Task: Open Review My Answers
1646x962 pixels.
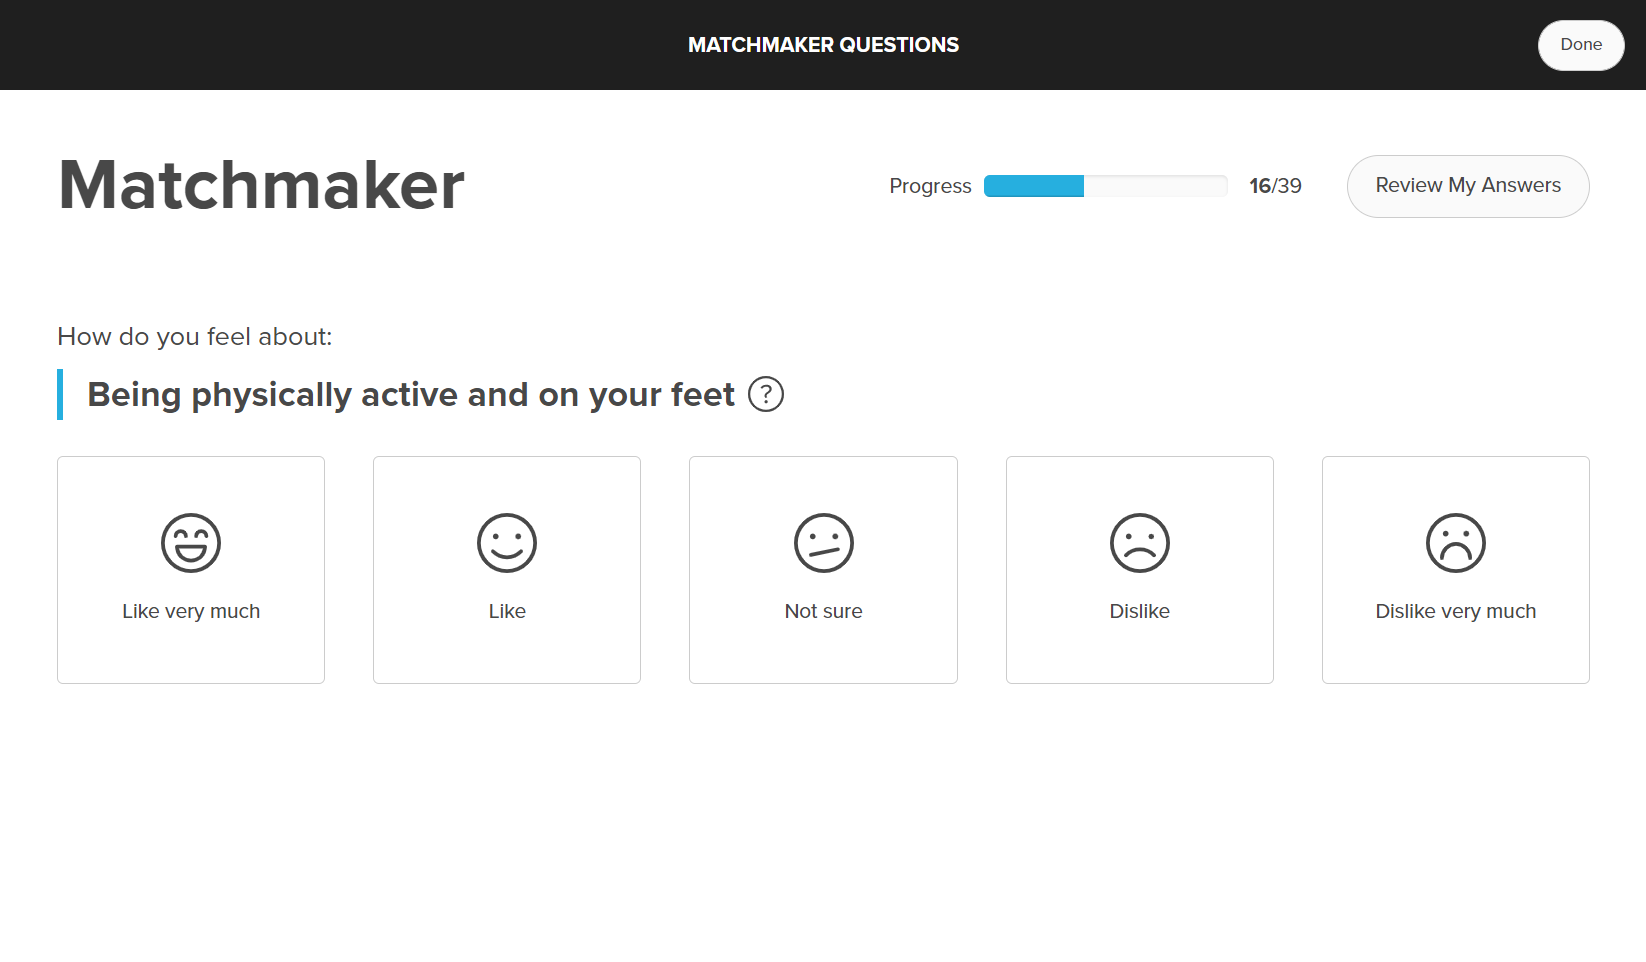Action: 1467,186
